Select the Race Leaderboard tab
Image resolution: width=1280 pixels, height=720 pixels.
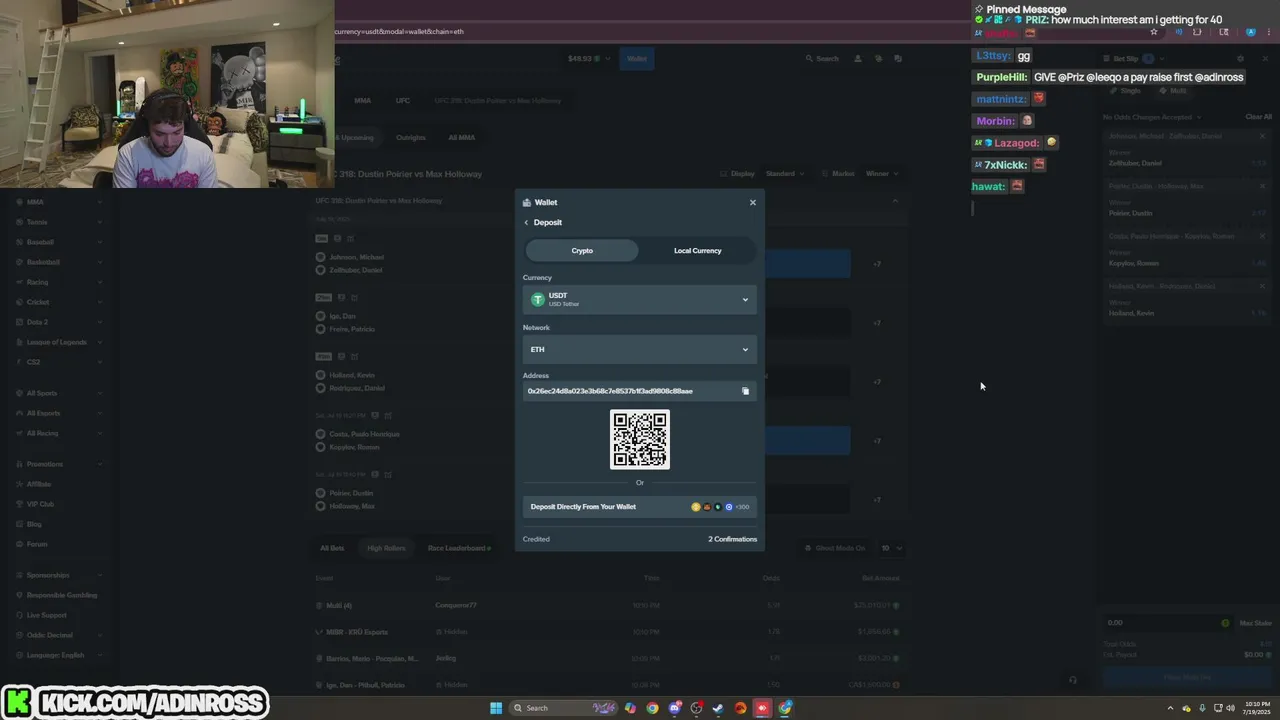pos(459,548)
